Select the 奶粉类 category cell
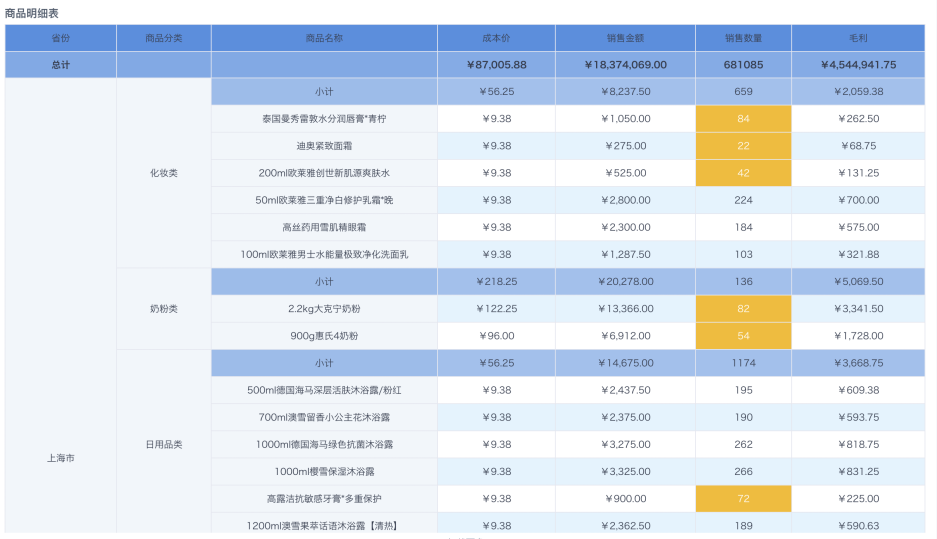Image resolution: width=937 pixels, height=539 pixels. point(164,309)
